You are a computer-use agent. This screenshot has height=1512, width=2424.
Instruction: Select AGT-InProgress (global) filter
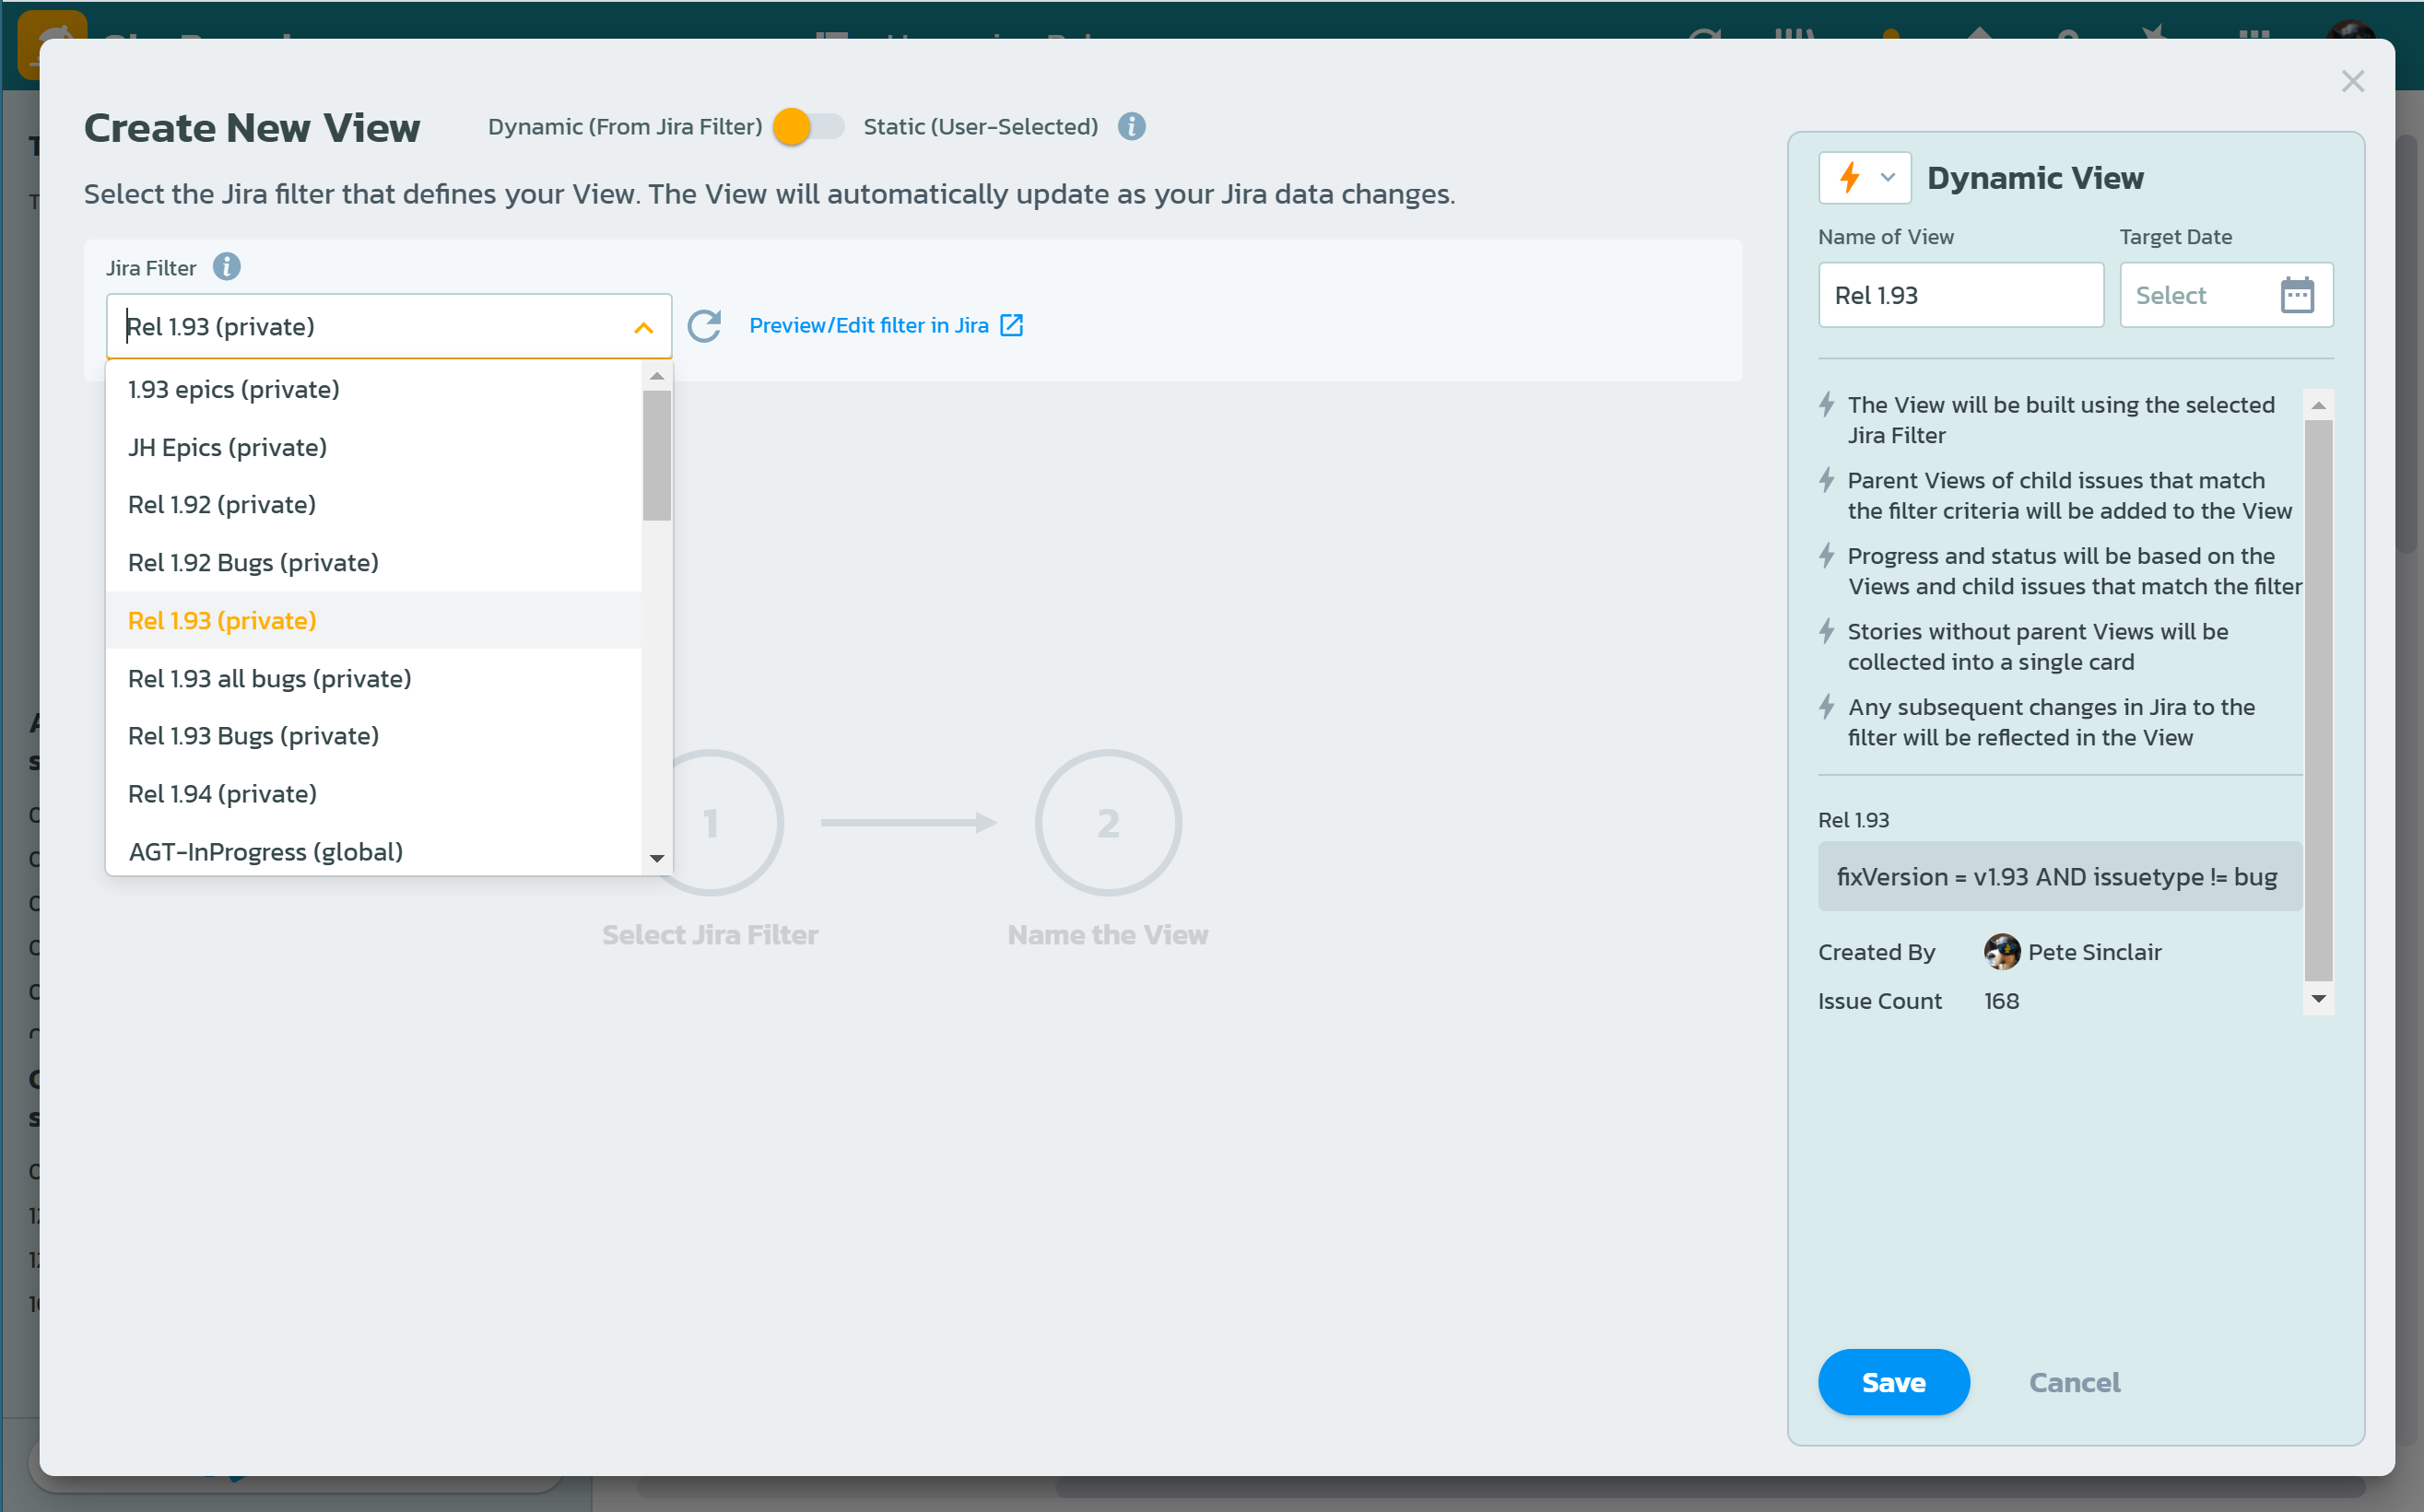click(374, 851)
